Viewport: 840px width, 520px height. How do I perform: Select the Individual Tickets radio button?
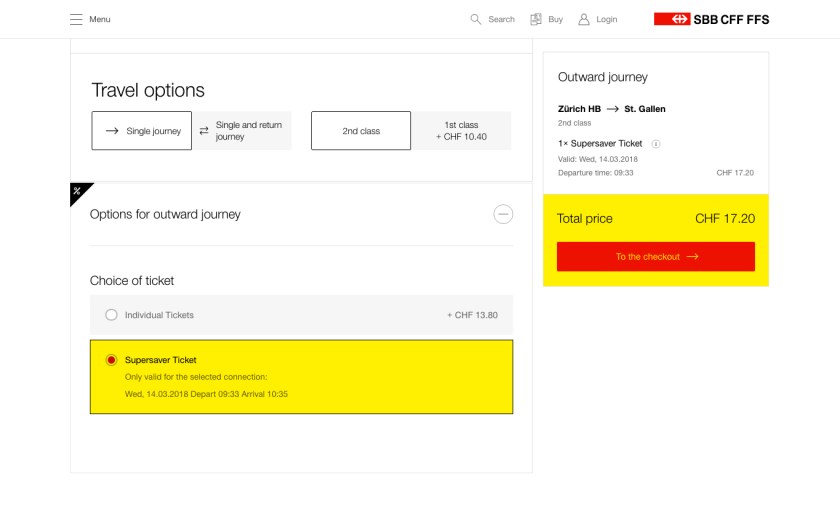(x=111, y=315)
